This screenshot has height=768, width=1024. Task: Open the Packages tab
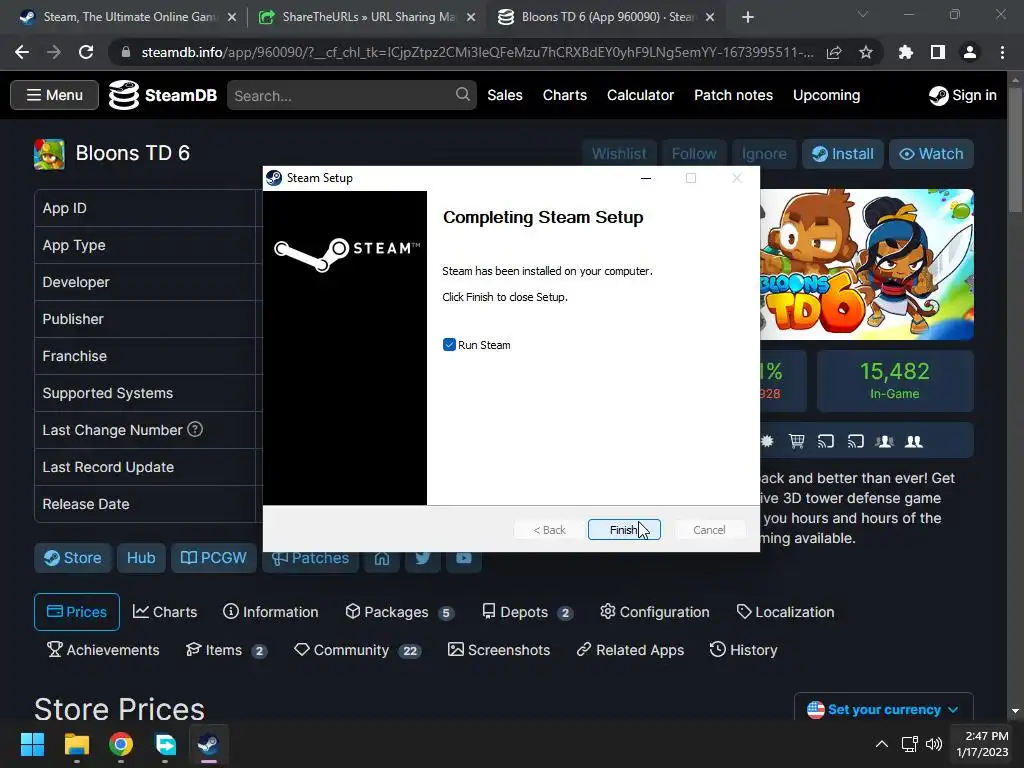coord(399,612)
